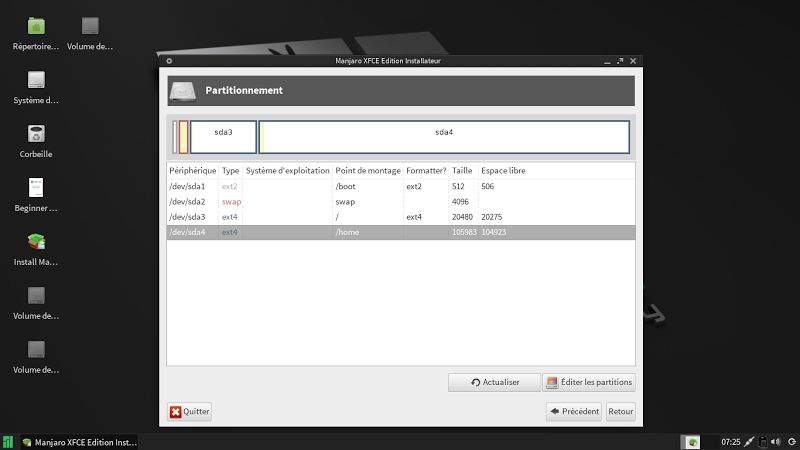This screenshot has width=800, height=450.
Task: Minimize the installer window
Action: coord(607,61)
